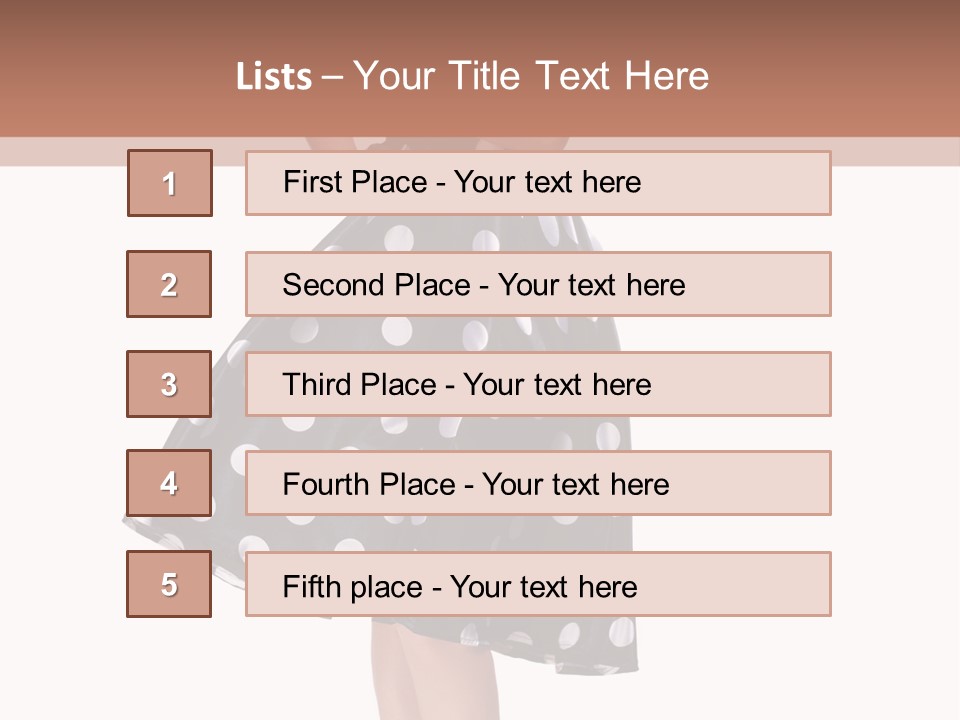Select the number 4 square
The width and height of the screenshot is (960, 720).
click(169, 483)
